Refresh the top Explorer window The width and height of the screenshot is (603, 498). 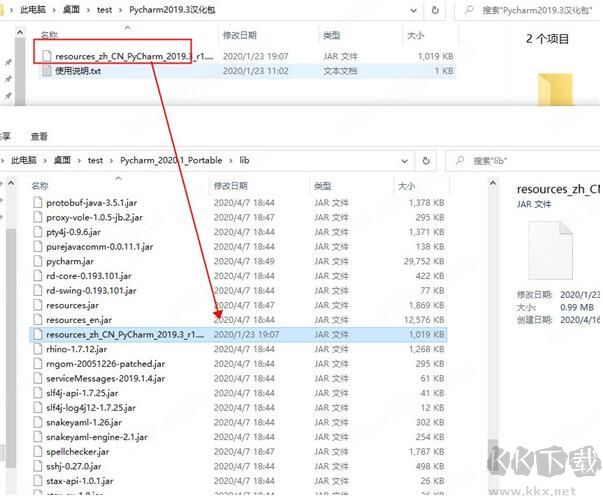[x=435, y=10]
